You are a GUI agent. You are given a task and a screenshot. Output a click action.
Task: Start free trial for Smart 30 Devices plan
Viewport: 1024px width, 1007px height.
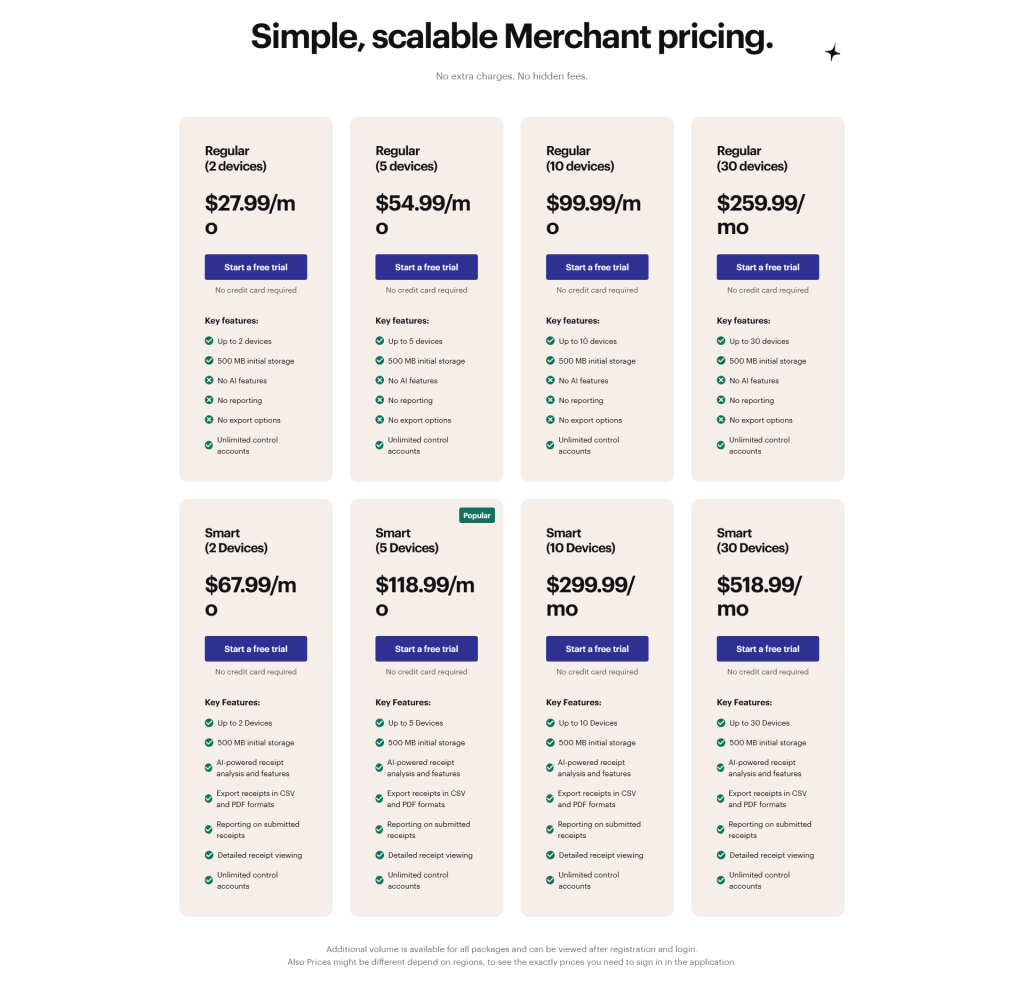(768, 649)
